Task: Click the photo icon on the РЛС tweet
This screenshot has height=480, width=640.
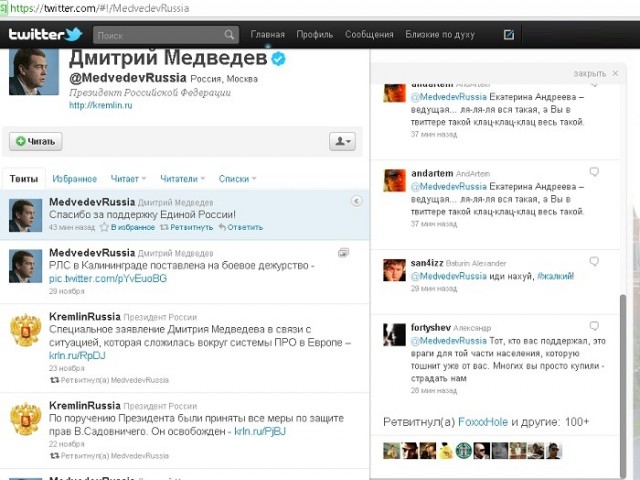Action: 343,253
